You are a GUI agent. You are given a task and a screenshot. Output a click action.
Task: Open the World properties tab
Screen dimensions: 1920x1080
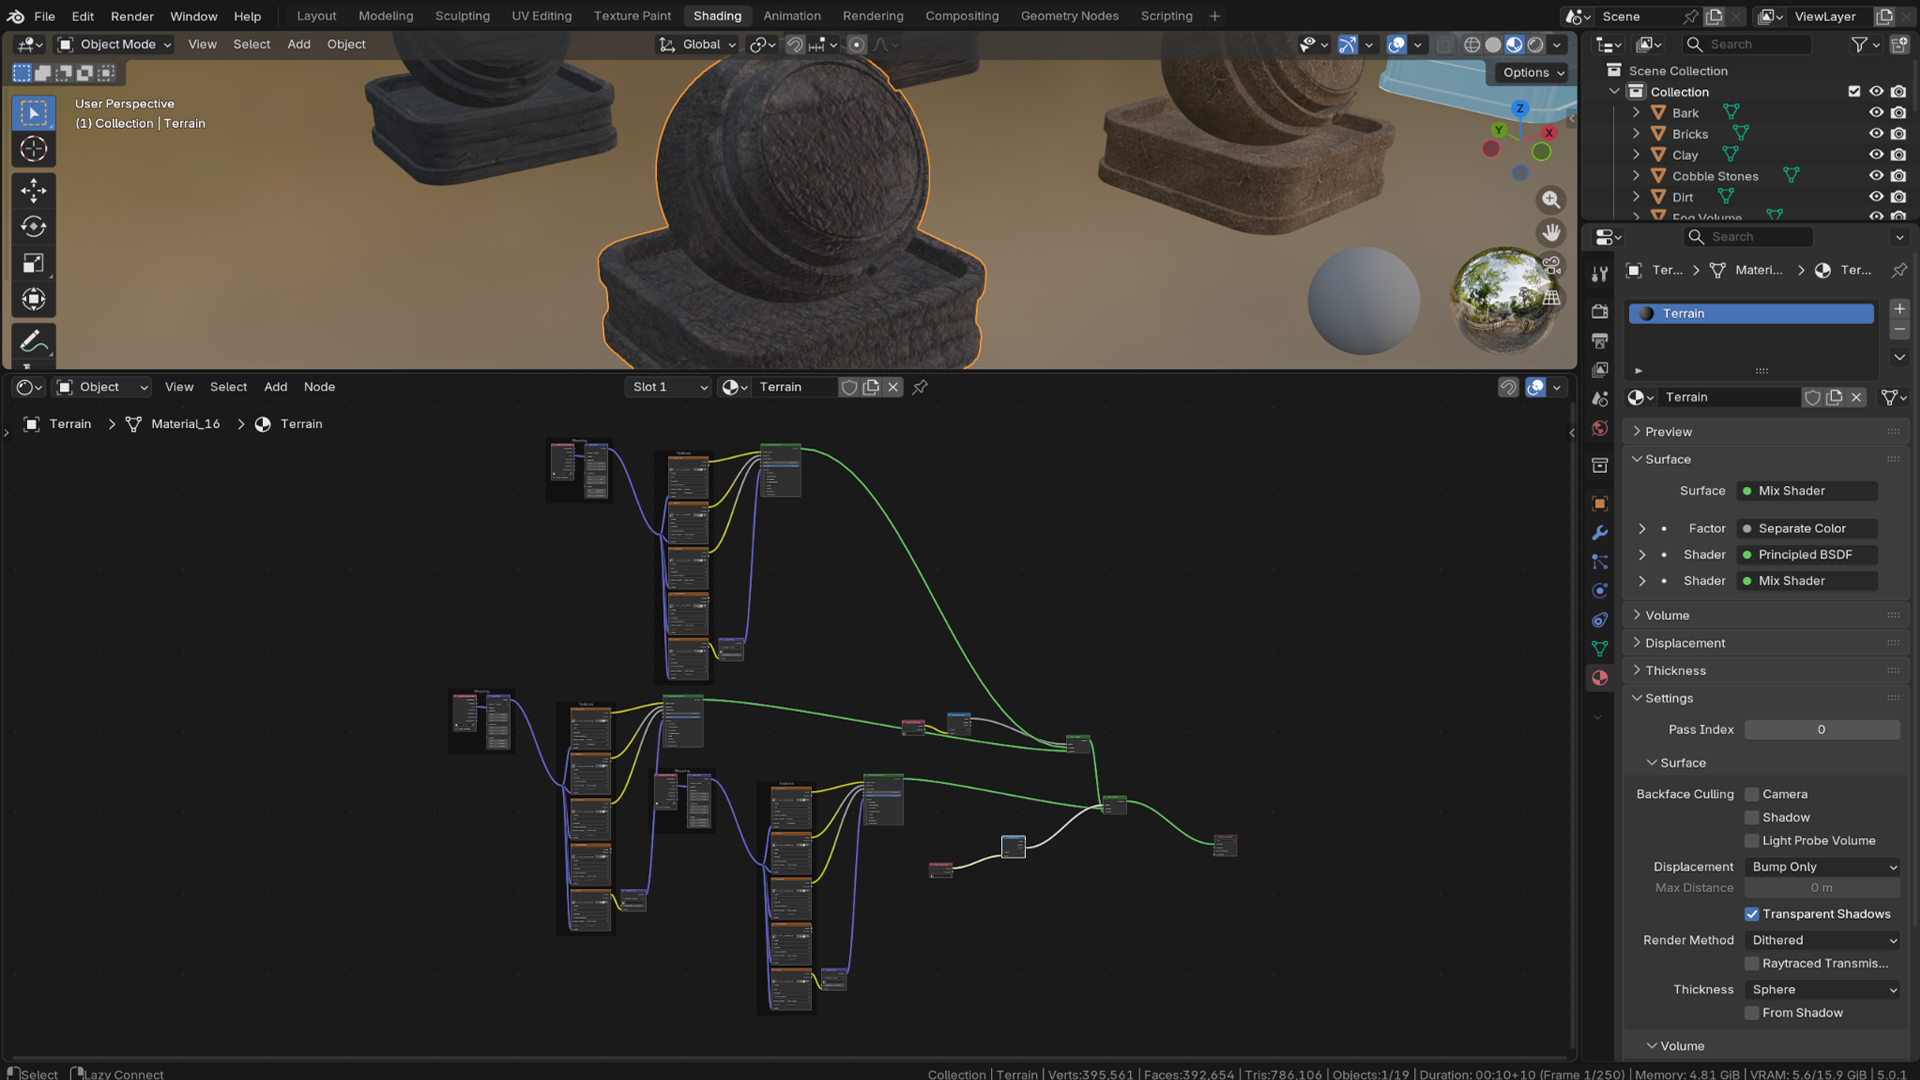tap(1600, 429)
